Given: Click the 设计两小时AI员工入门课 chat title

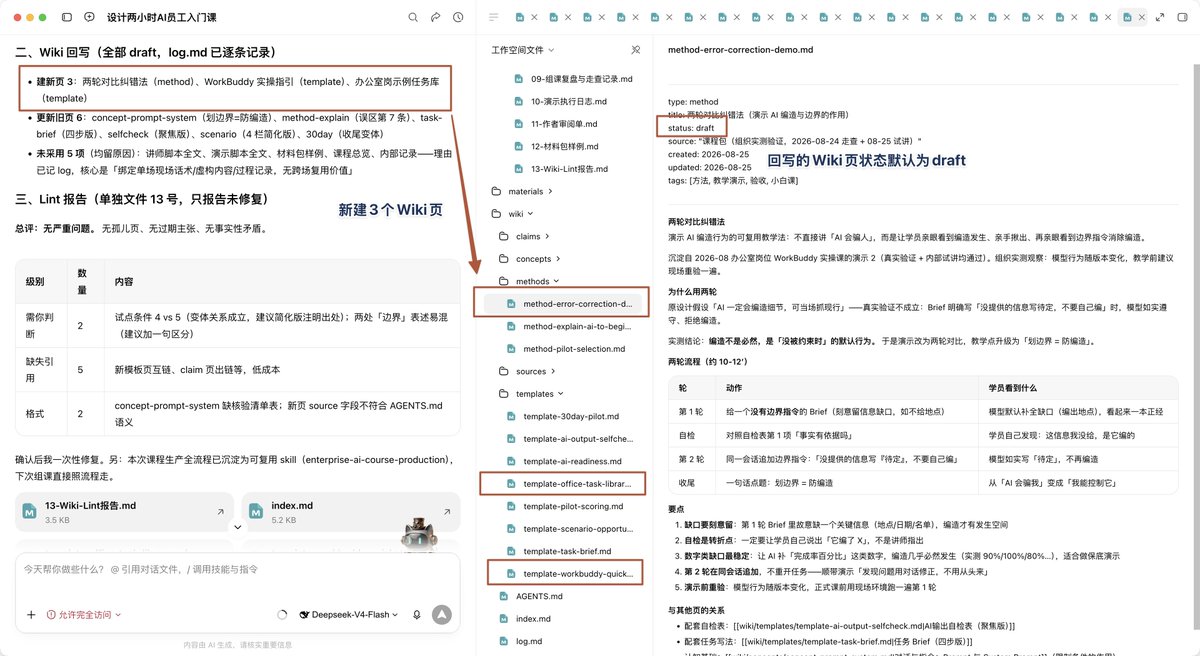Looking at the screenshot, I should [160, 18].
